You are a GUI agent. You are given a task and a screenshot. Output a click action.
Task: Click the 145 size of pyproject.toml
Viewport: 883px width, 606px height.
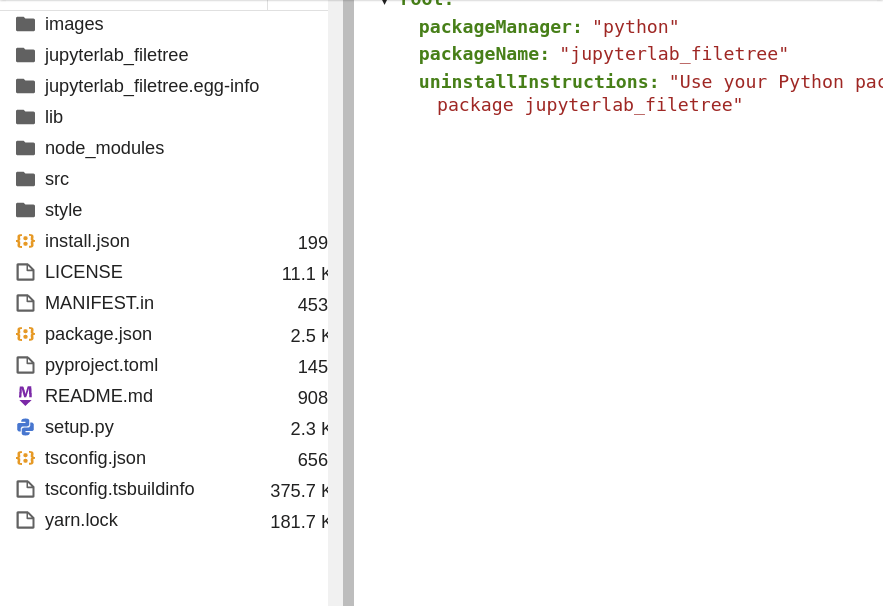313,367
